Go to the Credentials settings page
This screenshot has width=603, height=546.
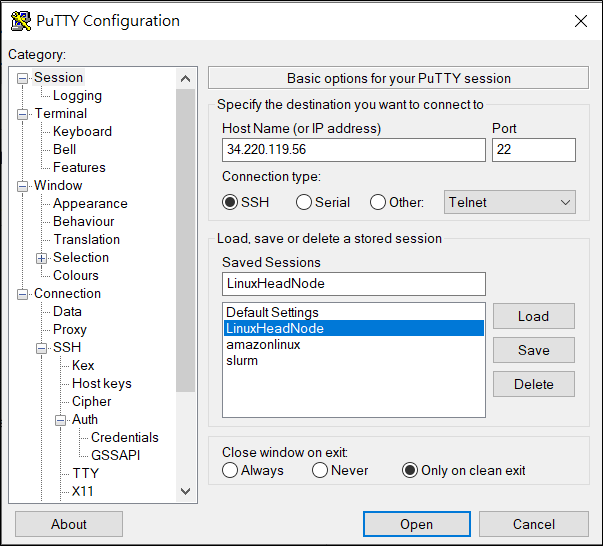pos(124,438)
